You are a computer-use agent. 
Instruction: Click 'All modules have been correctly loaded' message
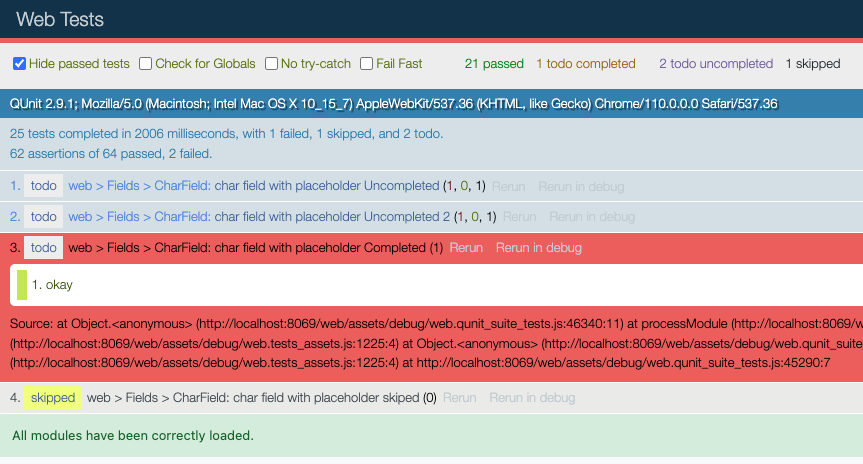pyautogui.click(x=133, y=435)
